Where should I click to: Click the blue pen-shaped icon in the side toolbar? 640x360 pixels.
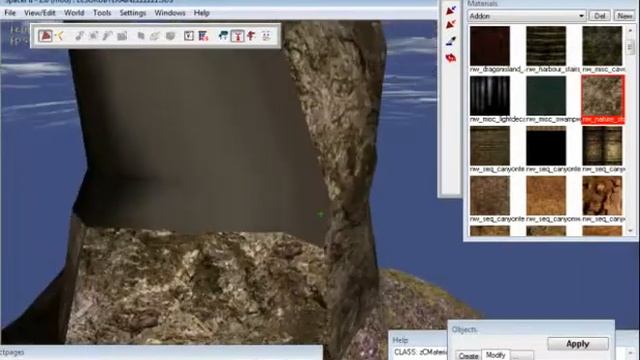(451, 41)
